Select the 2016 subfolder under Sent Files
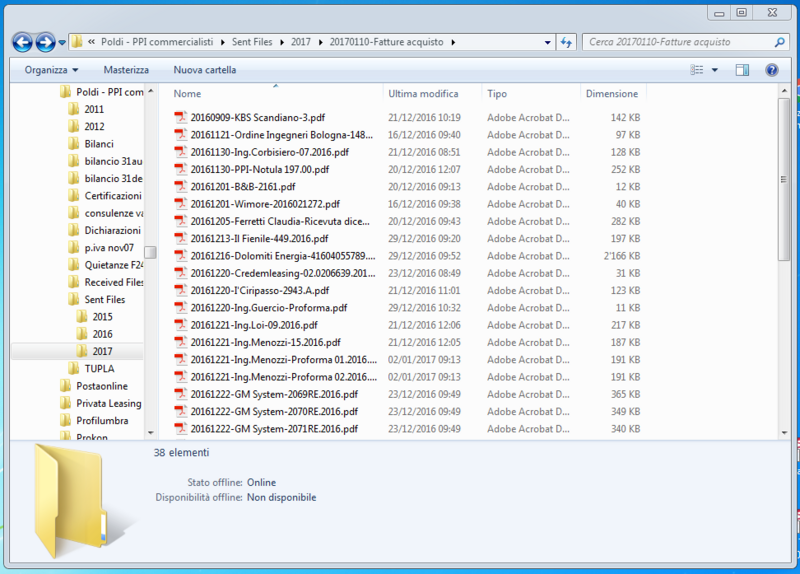The image size is (800, 574). (x=102, y=334)
